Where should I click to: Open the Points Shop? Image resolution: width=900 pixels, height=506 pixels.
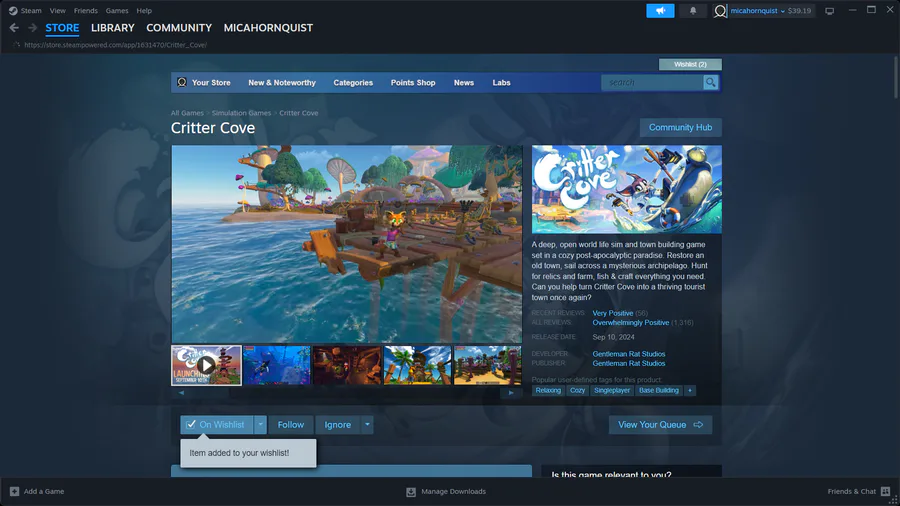[x=413, y=83]
